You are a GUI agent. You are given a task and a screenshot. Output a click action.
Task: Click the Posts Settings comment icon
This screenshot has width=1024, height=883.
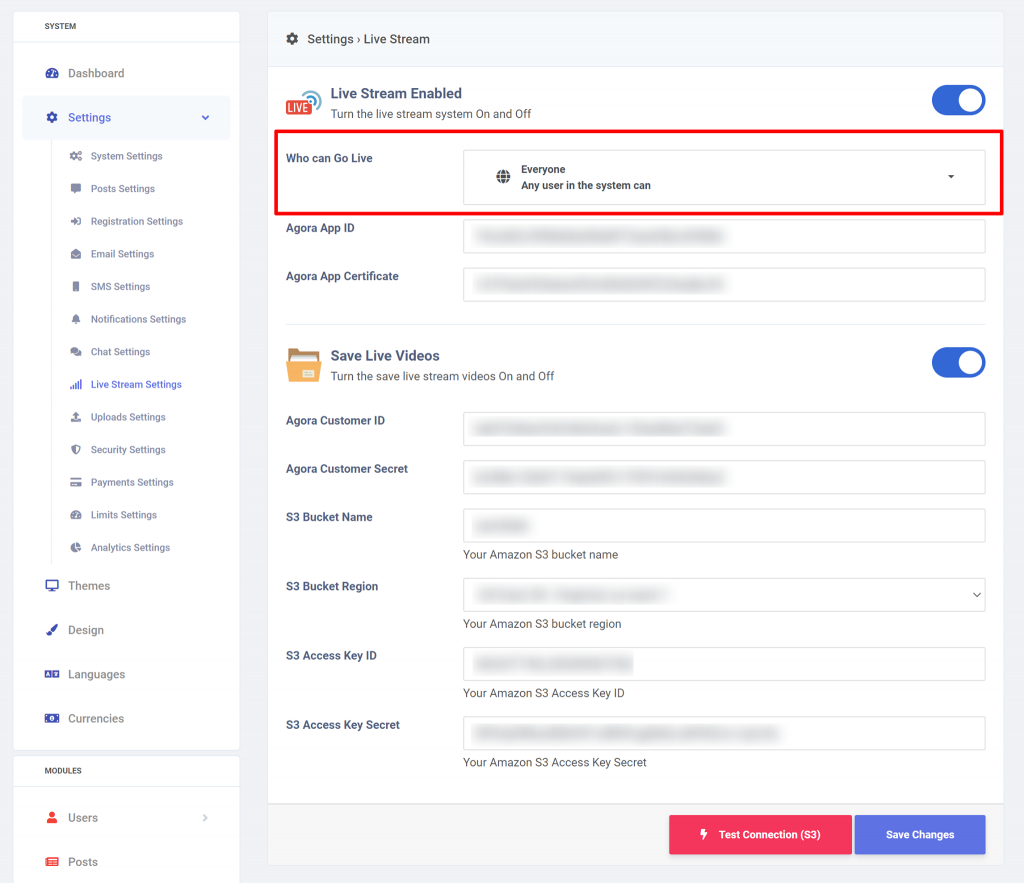click(76, 189)
